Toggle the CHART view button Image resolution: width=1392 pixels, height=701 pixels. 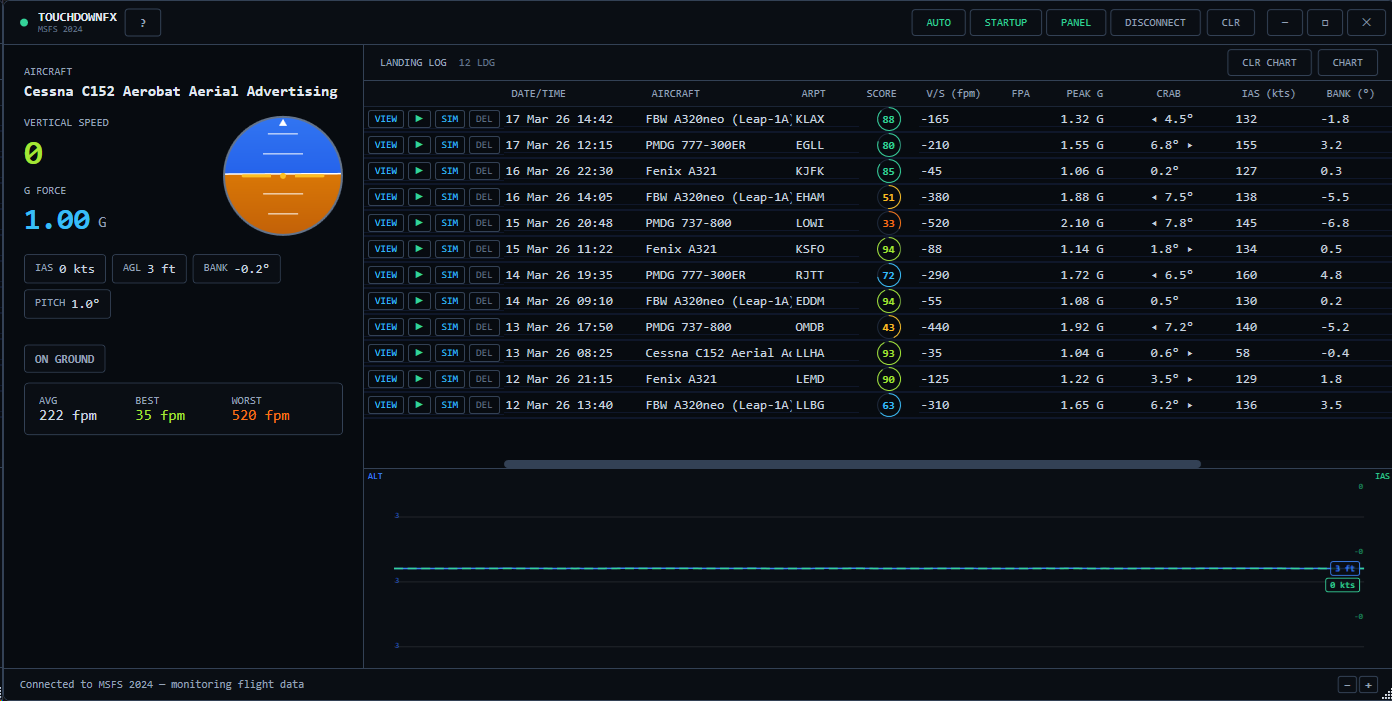tap(1347, 62)
